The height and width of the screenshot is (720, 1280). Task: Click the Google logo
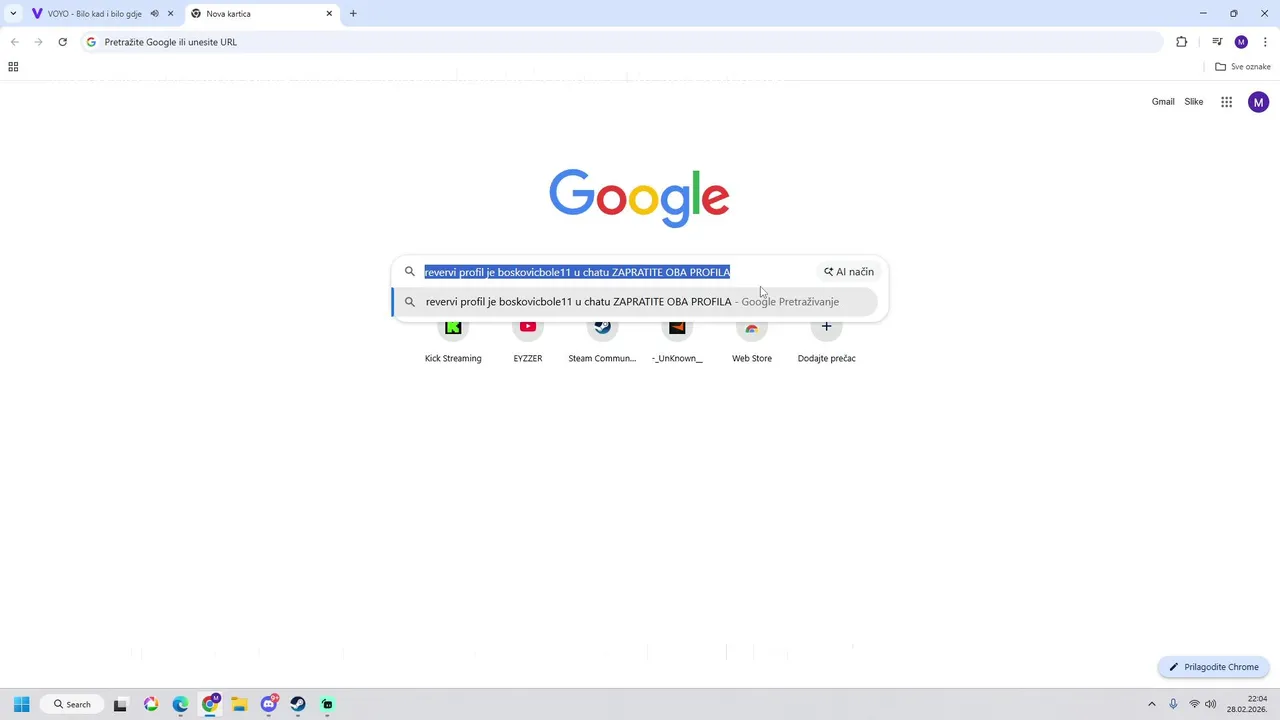[639, 198]
